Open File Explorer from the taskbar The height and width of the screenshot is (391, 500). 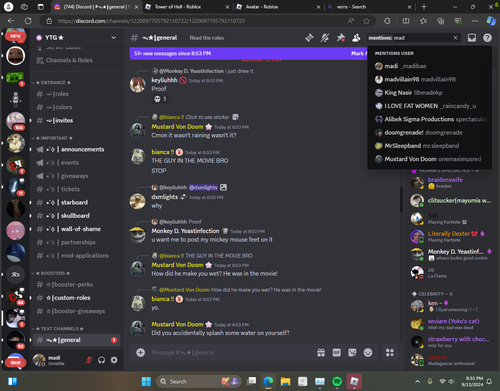pyautogui.click(x=285, y=381)
